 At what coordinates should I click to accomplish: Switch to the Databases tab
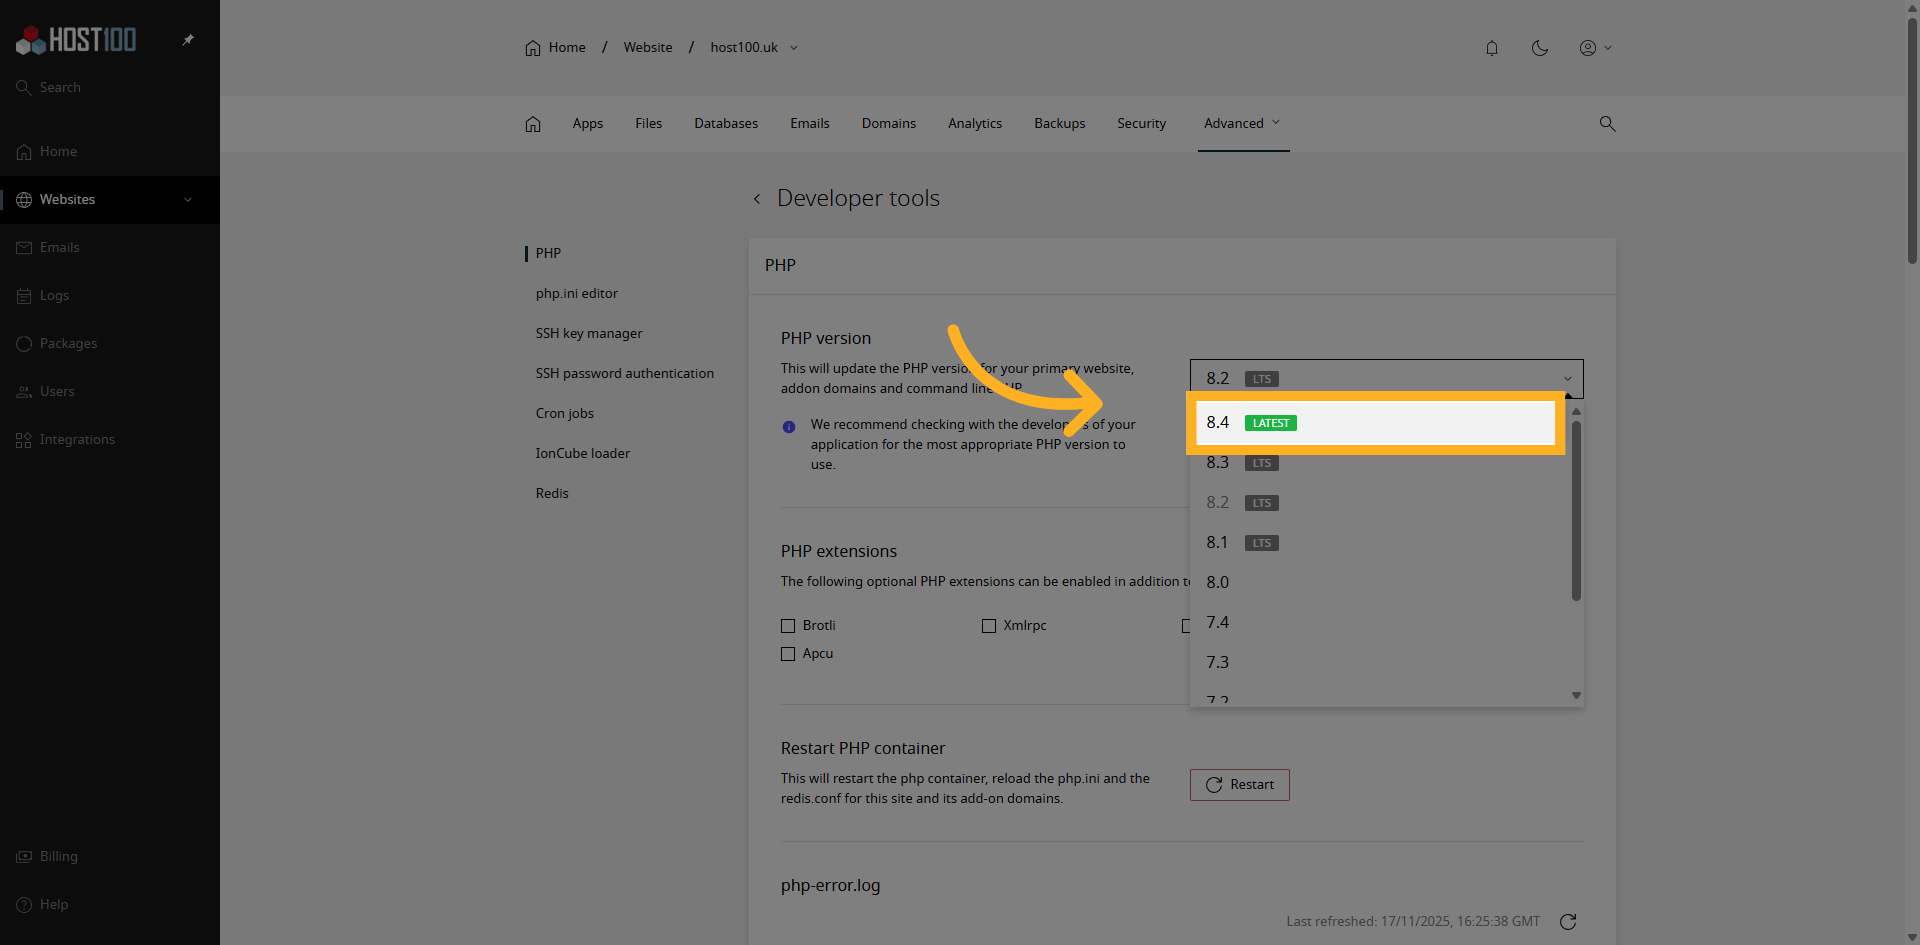click(726, 124)
